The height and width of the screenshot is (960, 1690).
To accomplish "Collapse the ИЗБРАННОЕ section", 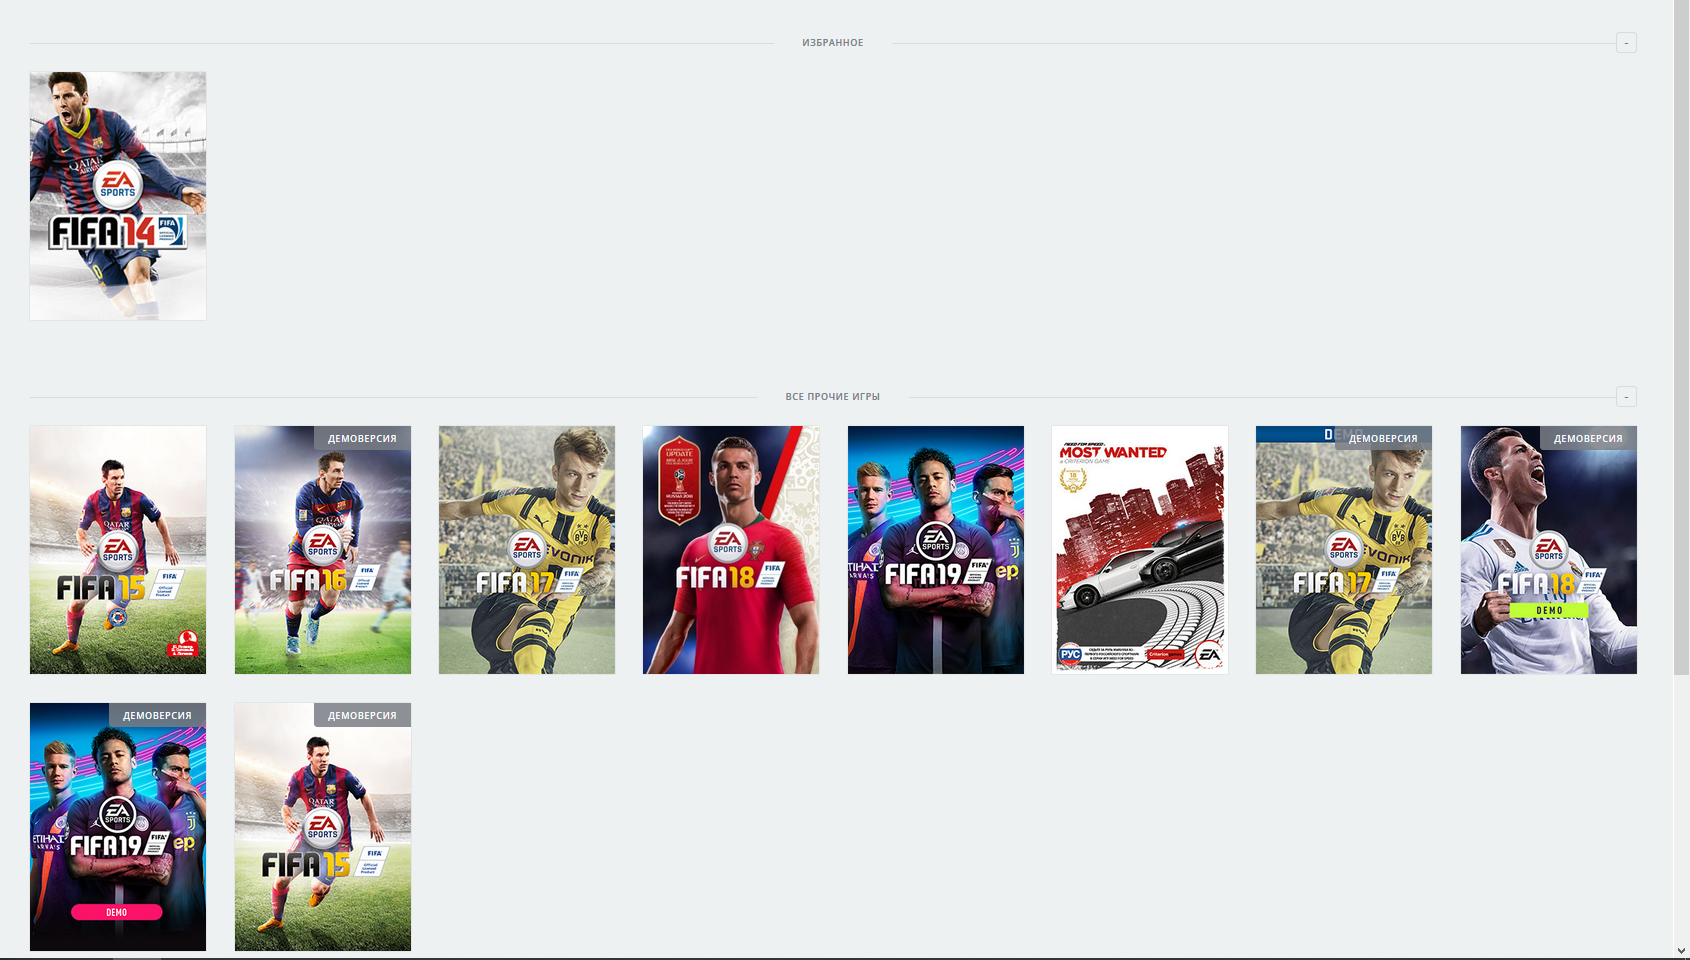I will click(x=1626, y=42).
